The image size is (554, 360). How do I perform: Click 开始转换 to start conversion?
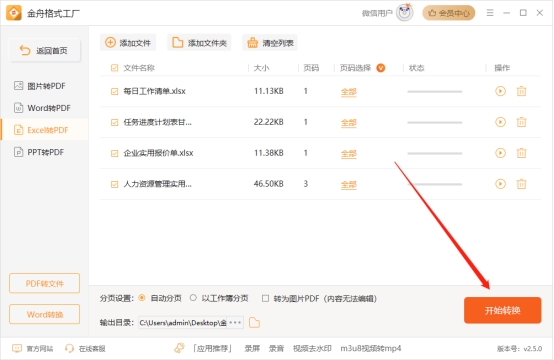click(502, 310)
